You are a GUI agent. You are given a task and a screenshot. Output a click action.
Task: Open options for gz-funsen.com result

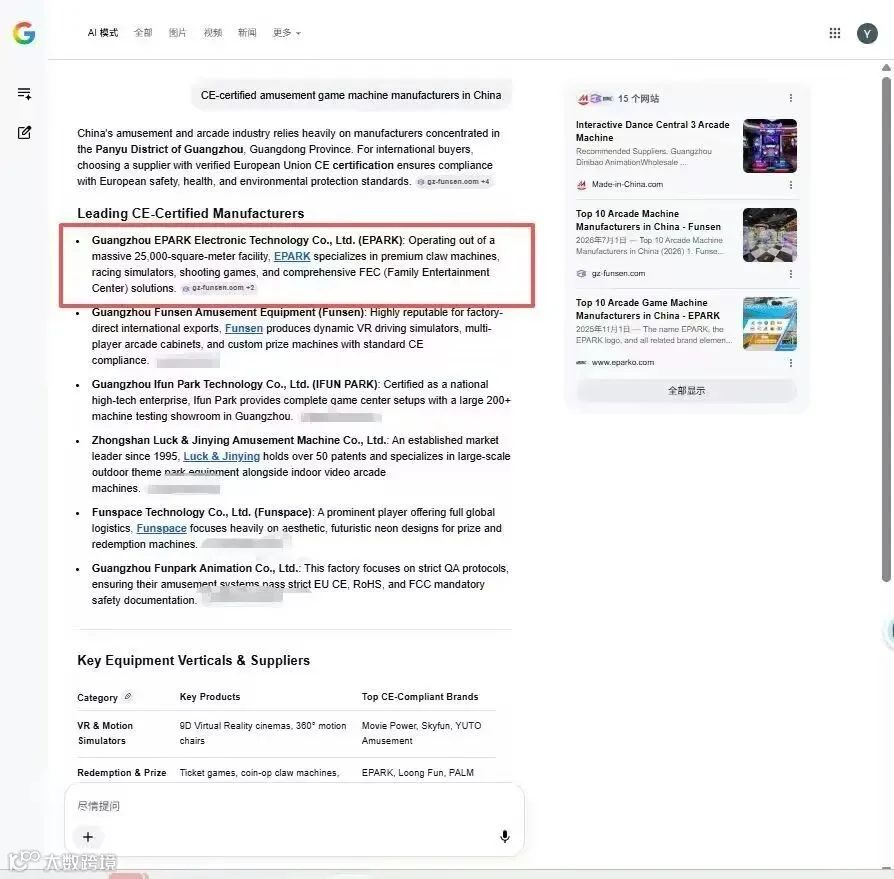tap(791, 274)
